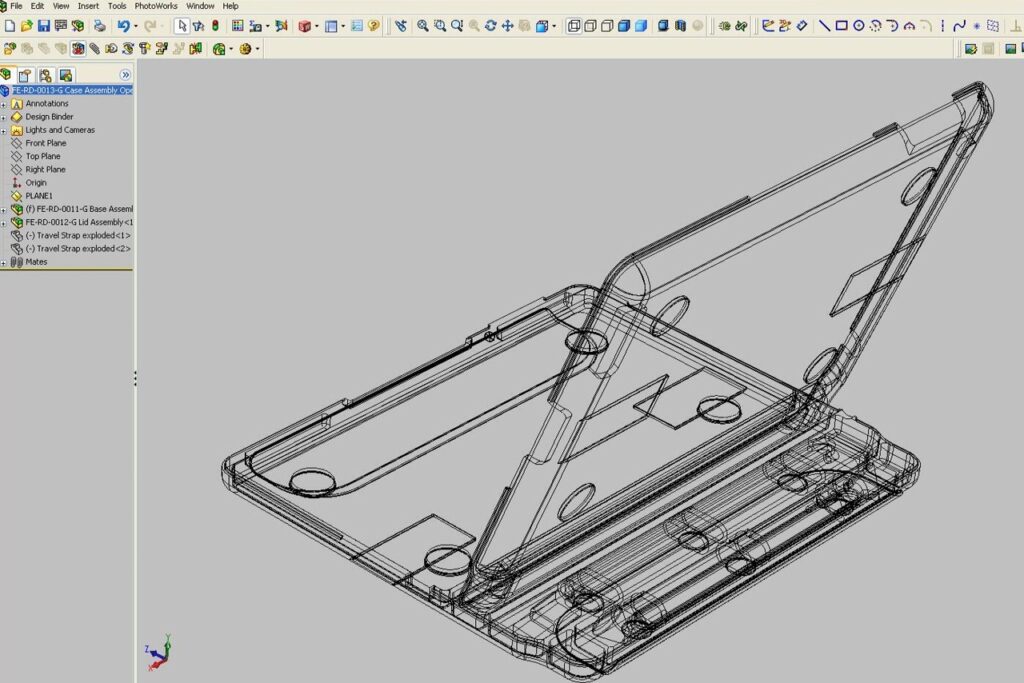This screenshot has height=683, width=1024.
Task: Click the Rebuild traffic light icon
Action: (215, 25)
